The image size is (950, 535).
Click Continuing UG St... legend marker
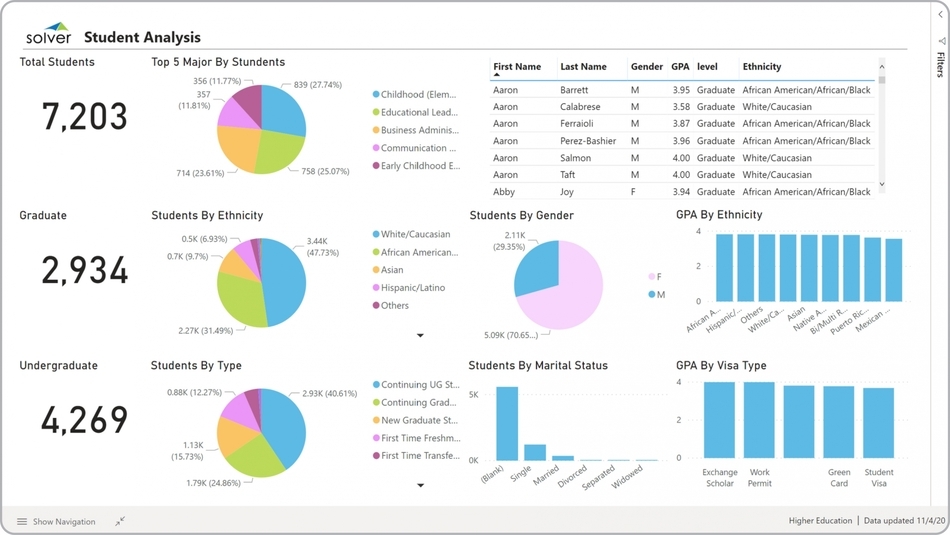(376, 384)
